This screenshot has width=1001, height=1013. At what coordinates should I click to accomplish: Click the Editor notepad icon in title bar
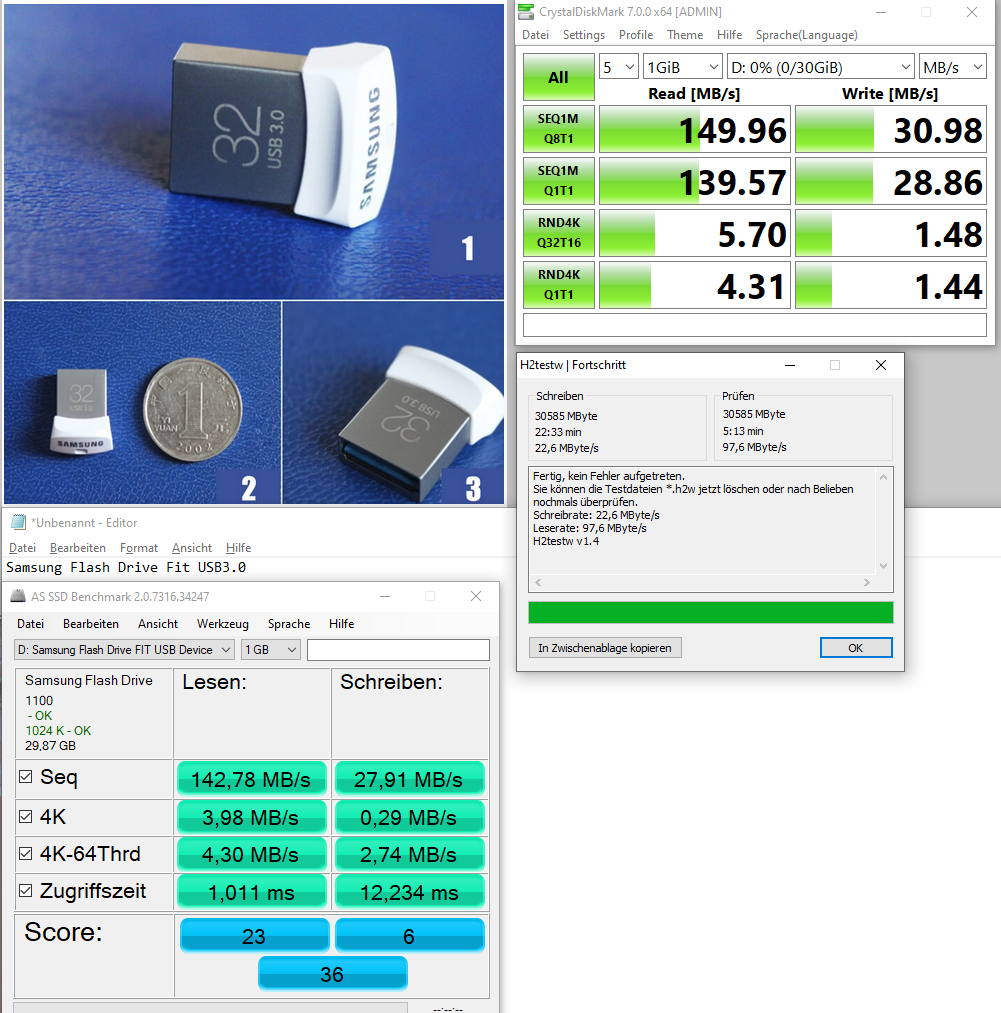point(18,522)
